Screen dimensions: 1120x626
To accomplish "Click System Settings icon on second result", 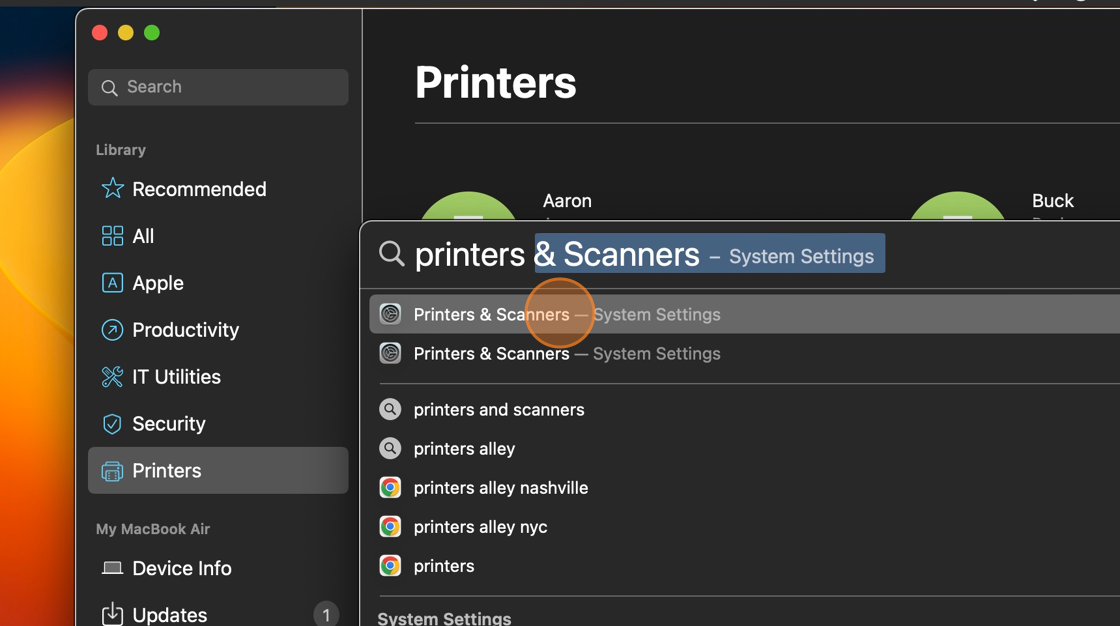I will tap(390, 353).
